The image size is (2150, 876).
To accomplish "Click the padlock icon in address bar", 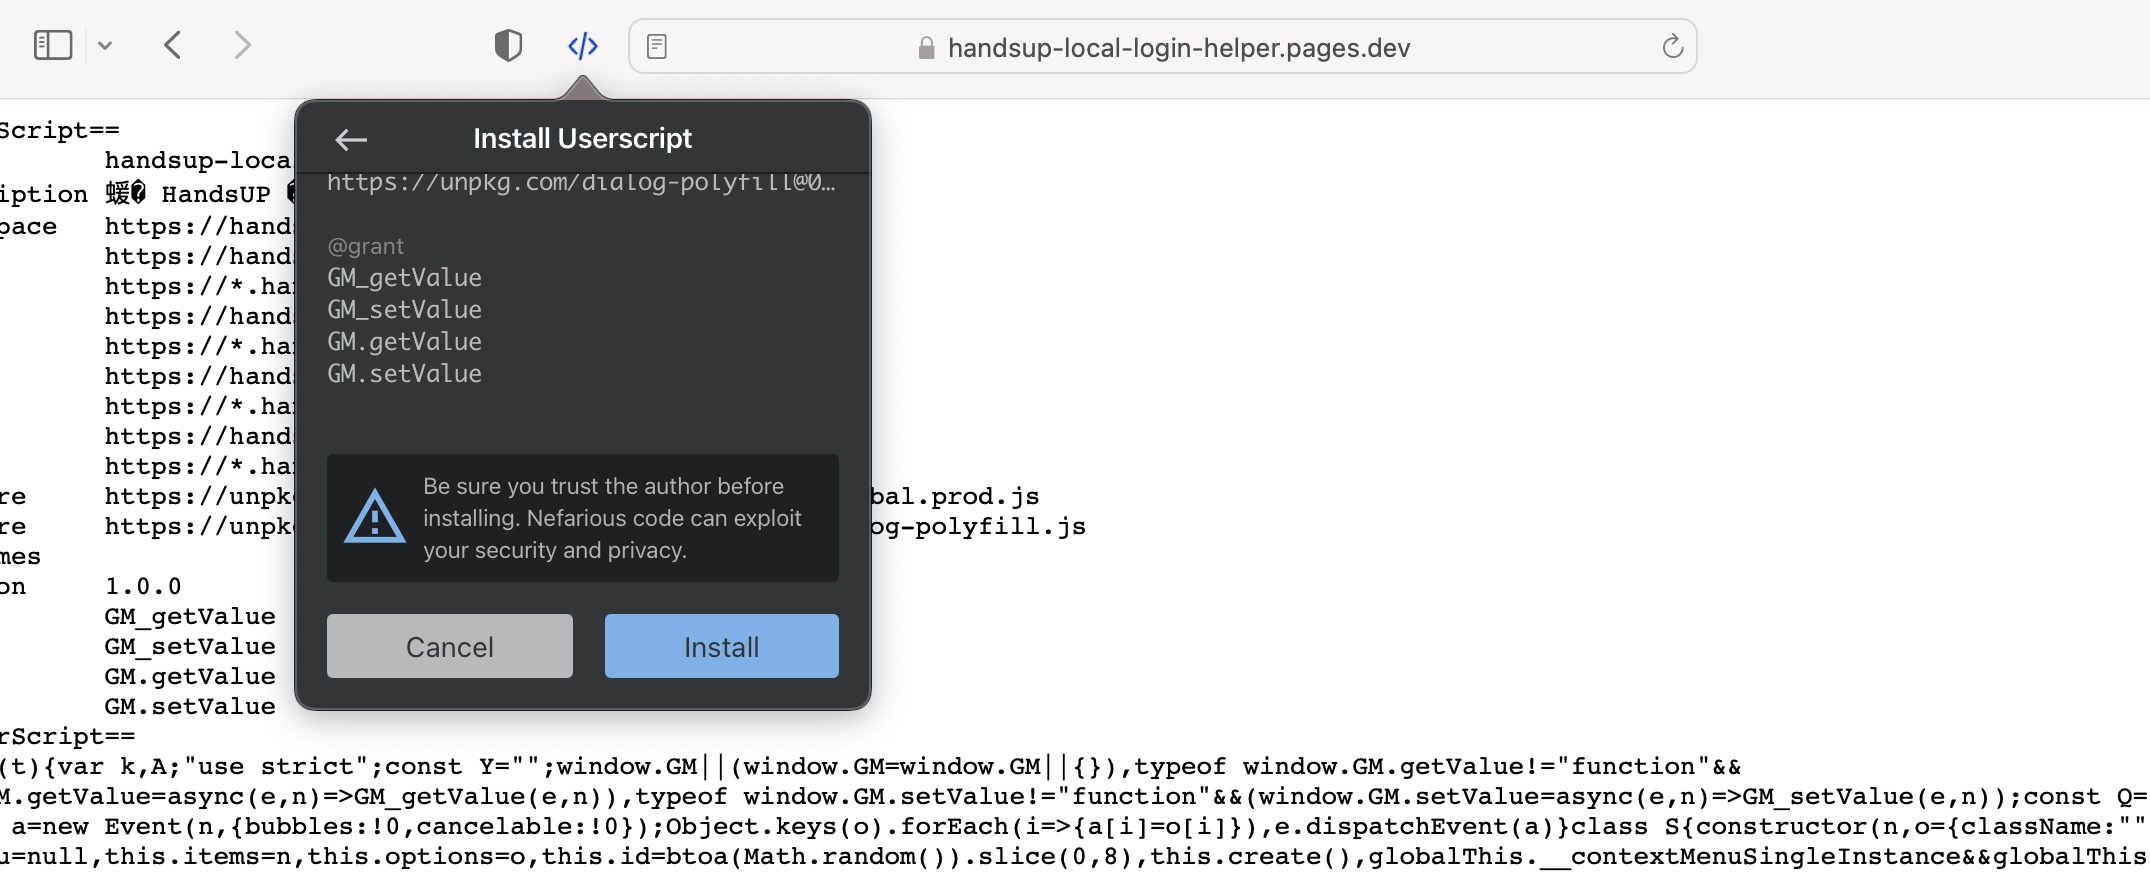I will (x=926, y=48).
